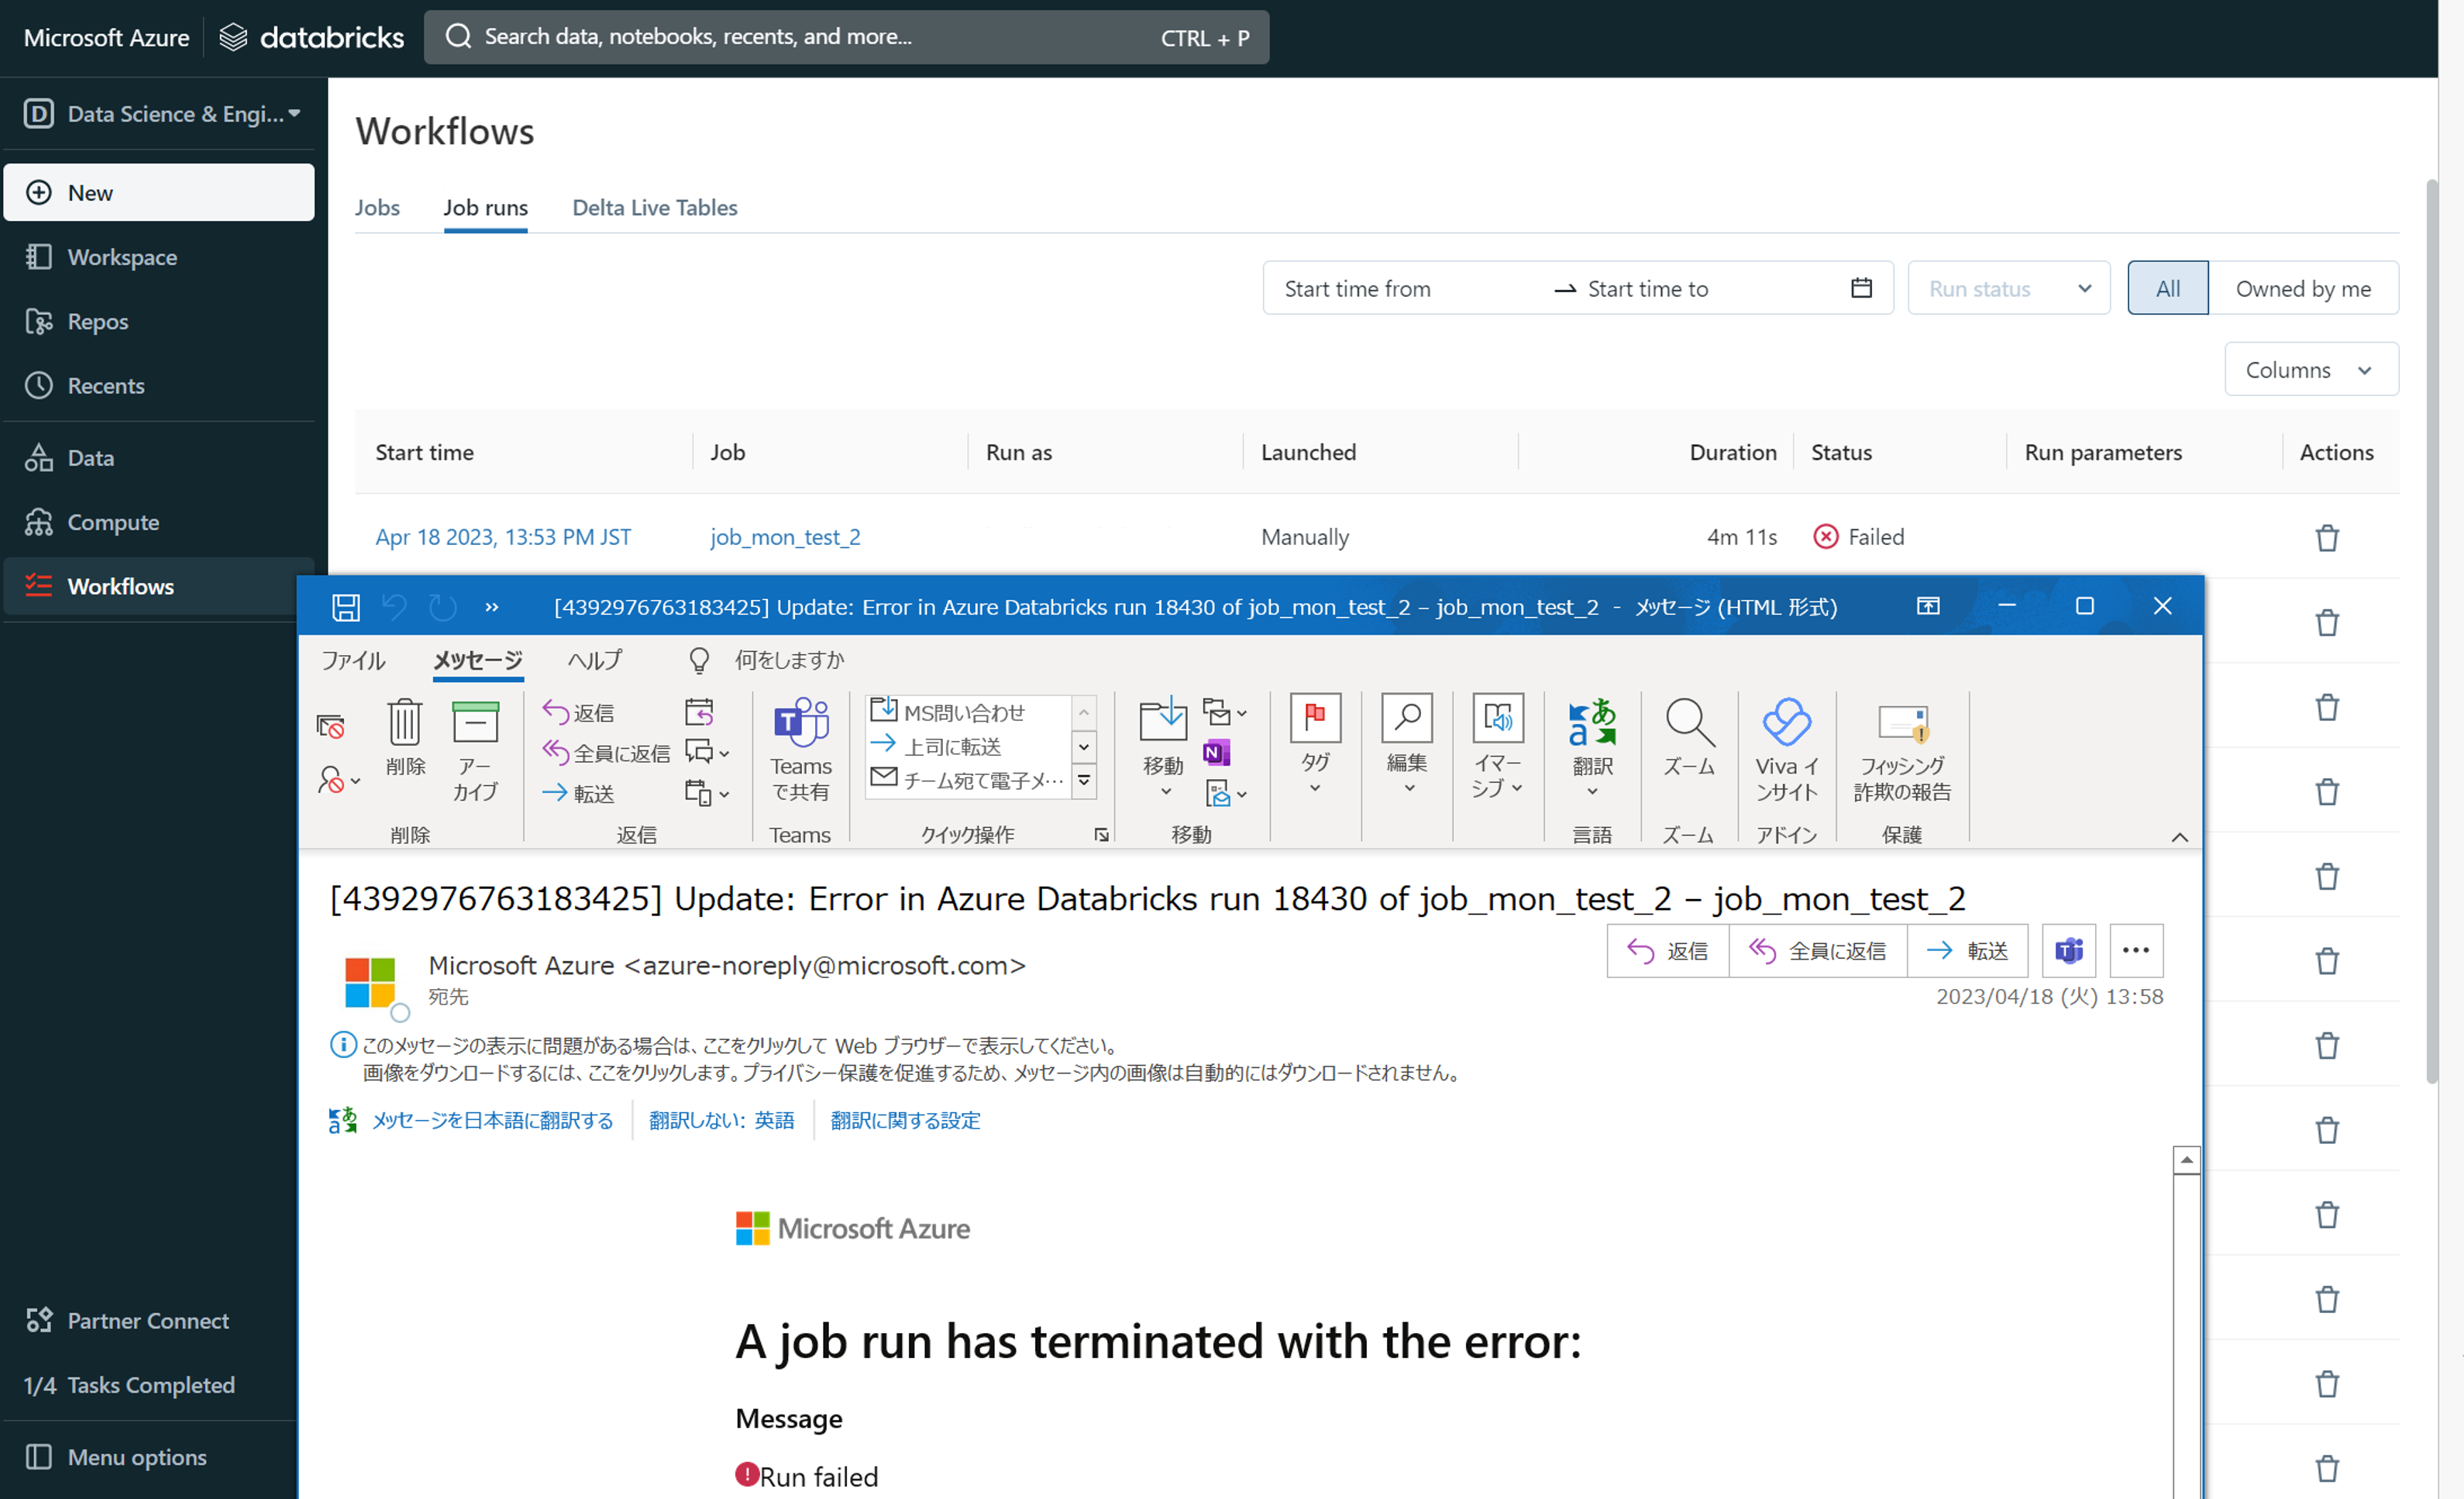This screenshot has height=1499, width=2464.
Task: Click translate message to Japanese link
Action: point(492,1121)
